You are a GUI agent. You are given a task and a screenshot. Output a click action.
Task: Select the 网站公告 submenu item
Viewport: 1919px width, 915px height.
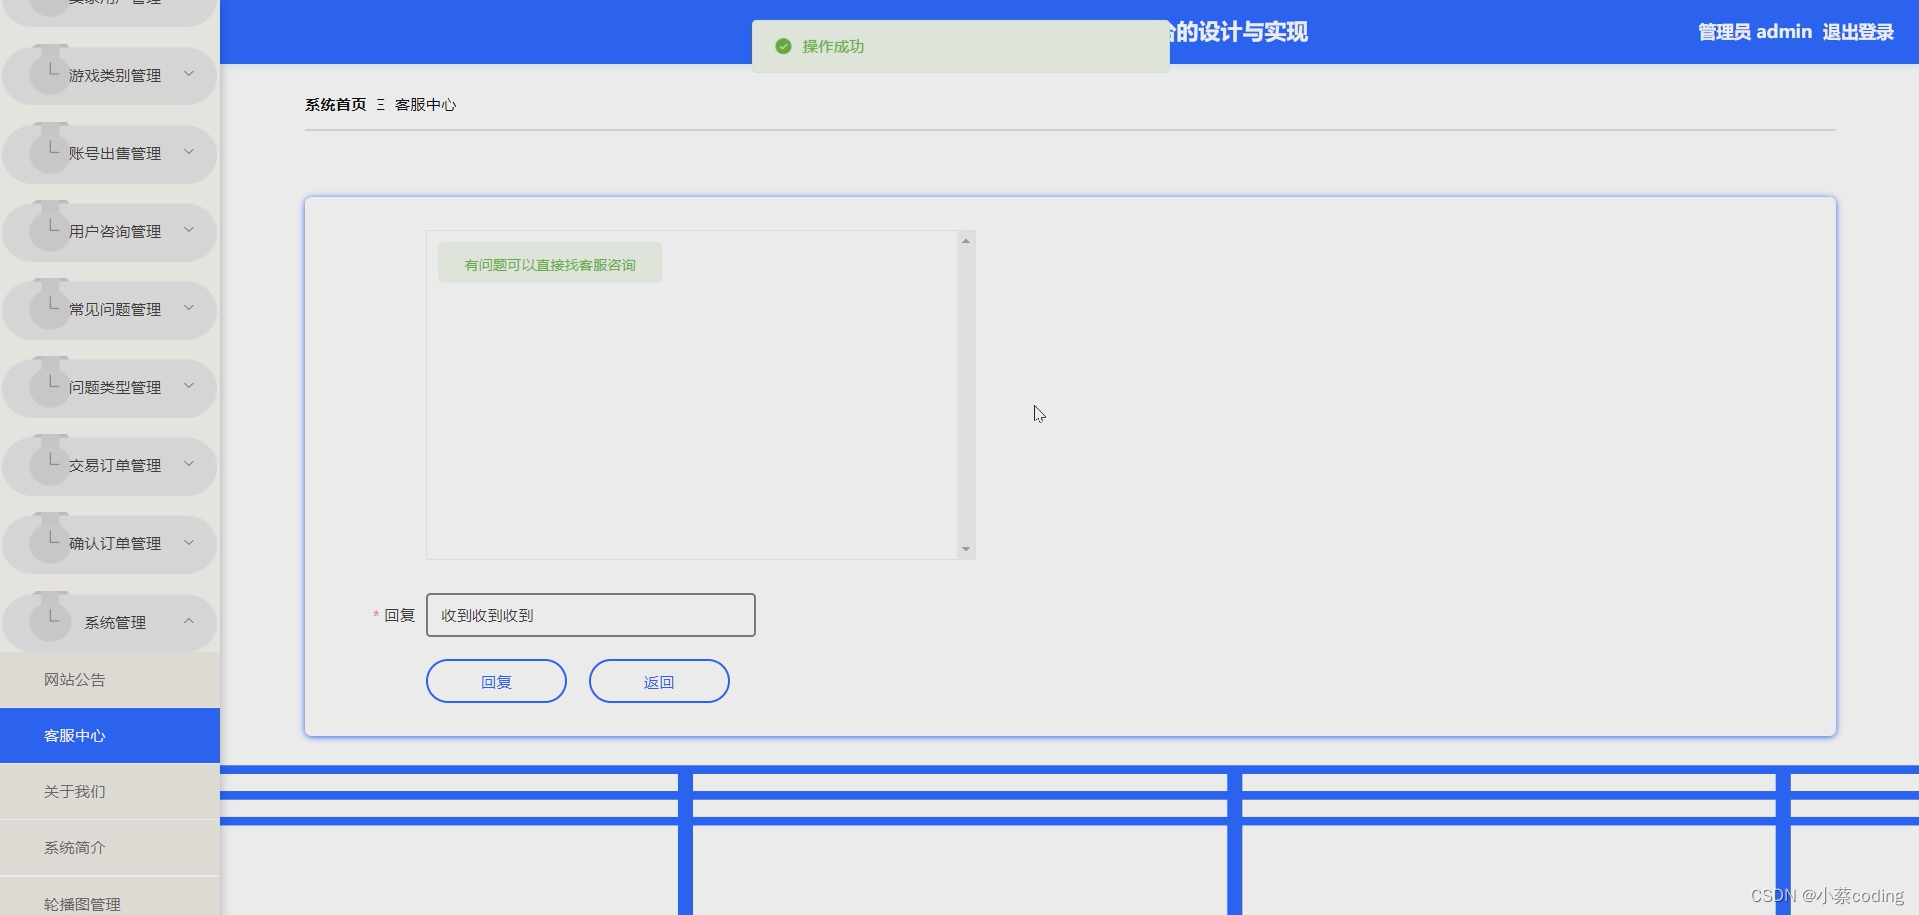point(110,680)
